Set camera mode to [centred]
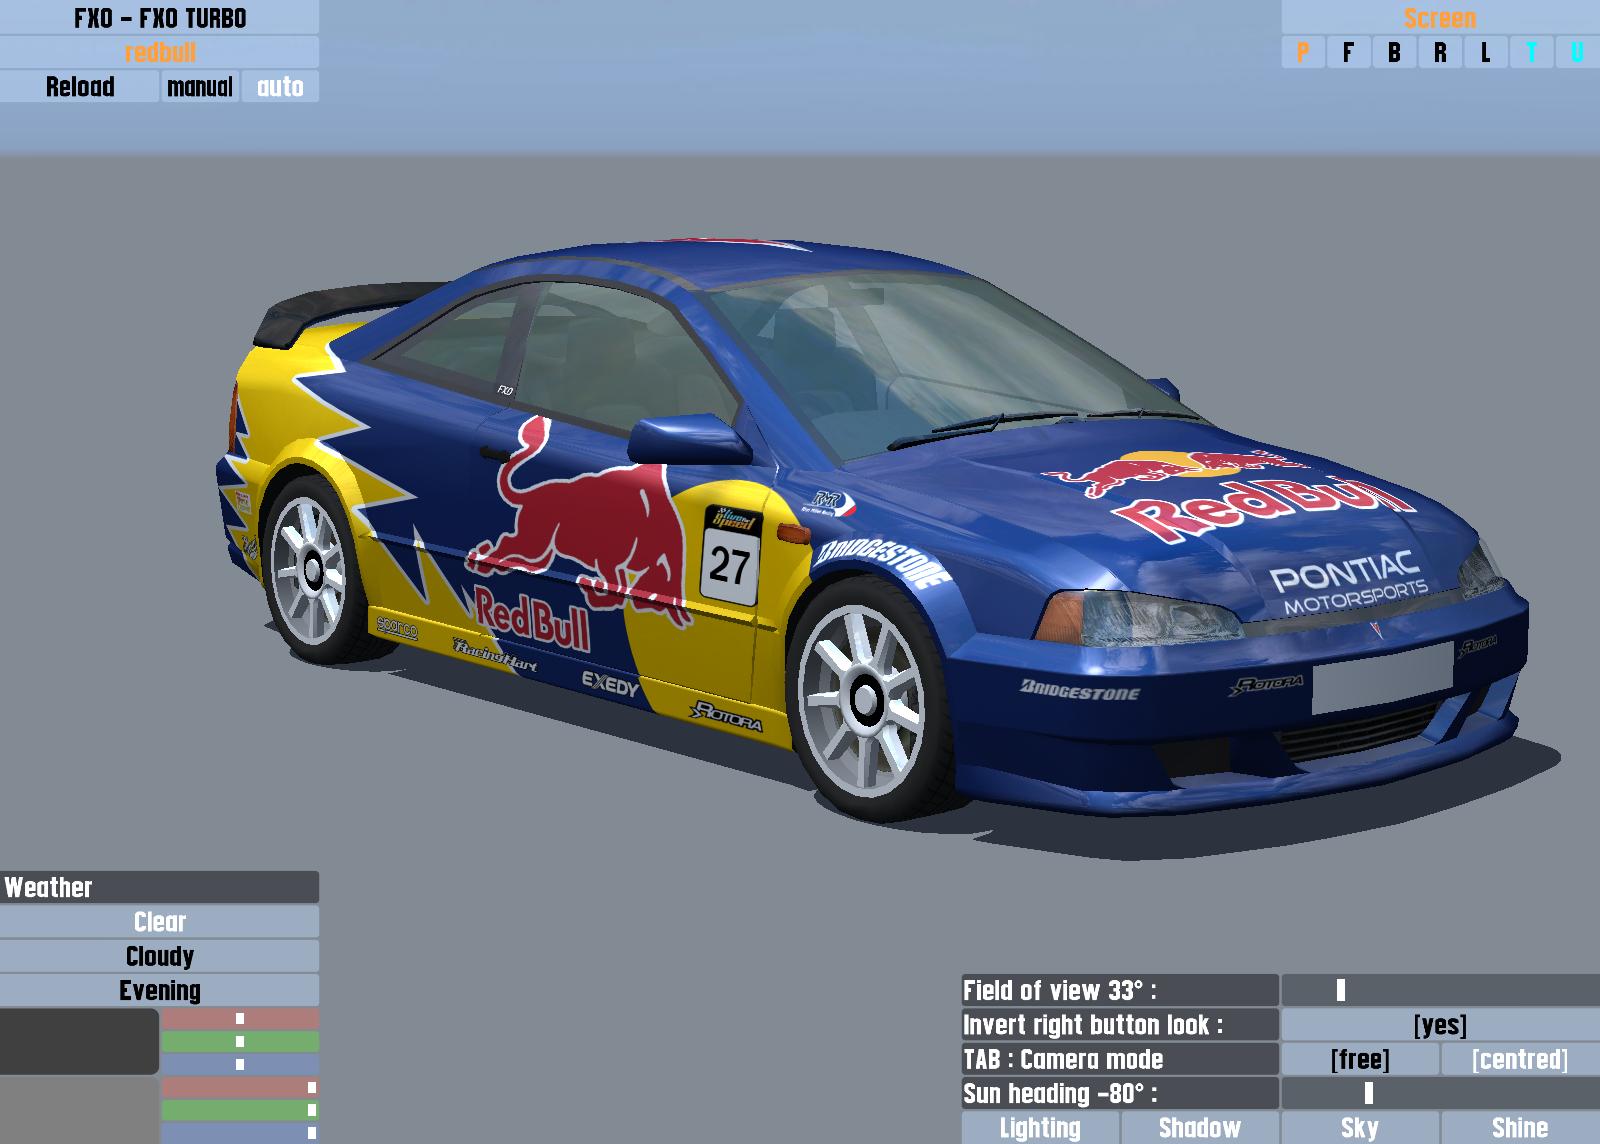 point(1520,1059)
